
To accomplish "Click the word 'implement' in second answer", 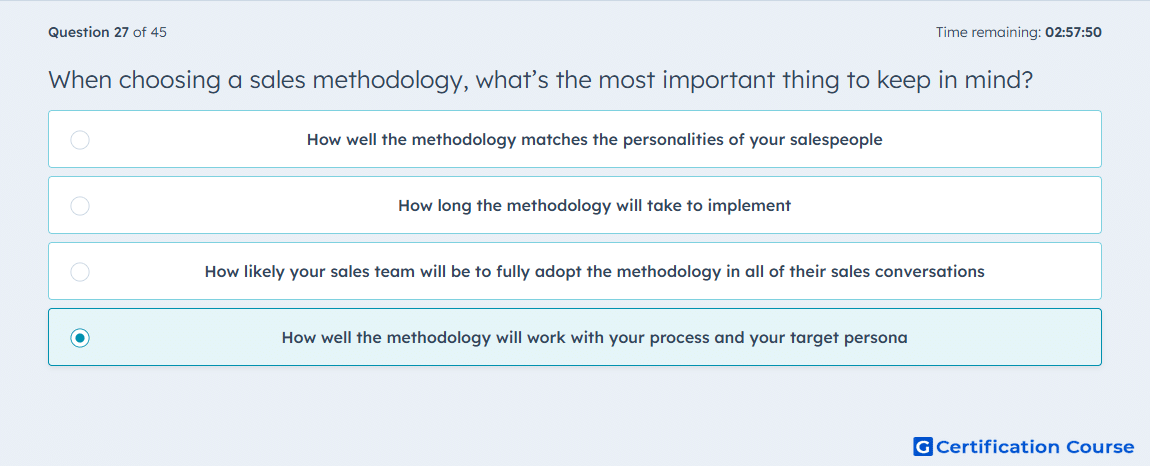I will tap(749, 205).
